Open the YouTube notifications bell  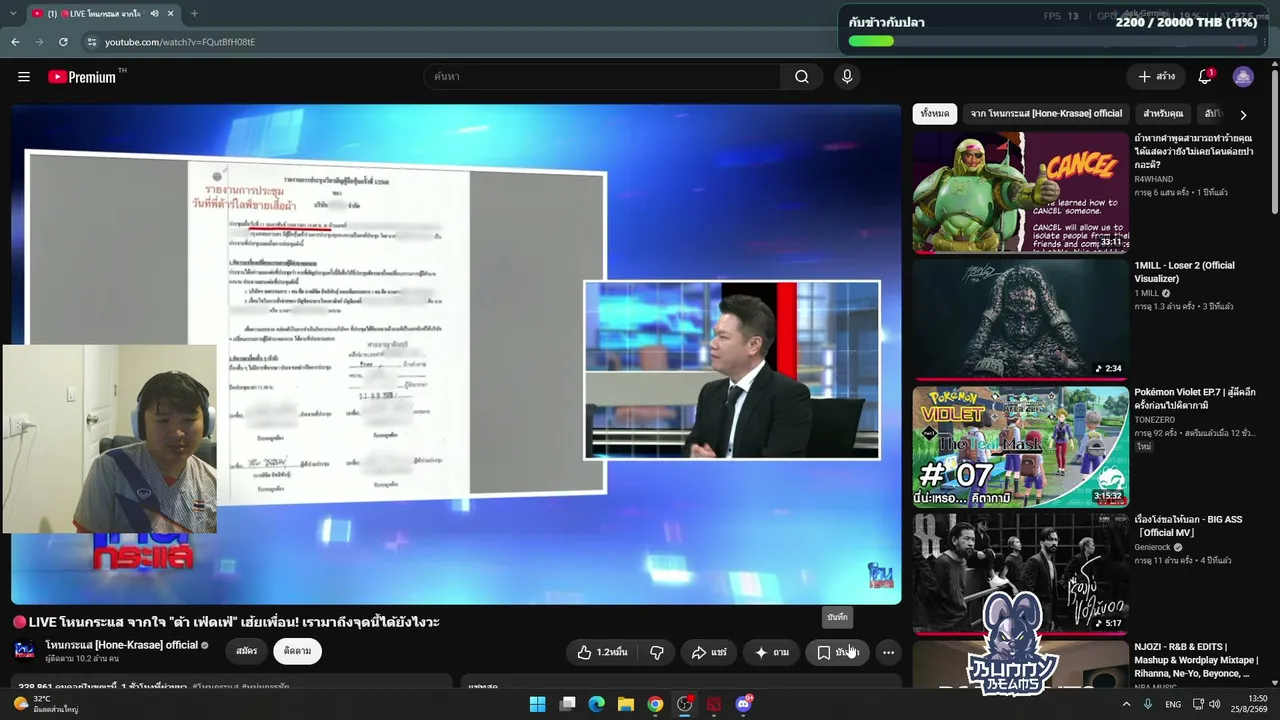point(1205,77)
